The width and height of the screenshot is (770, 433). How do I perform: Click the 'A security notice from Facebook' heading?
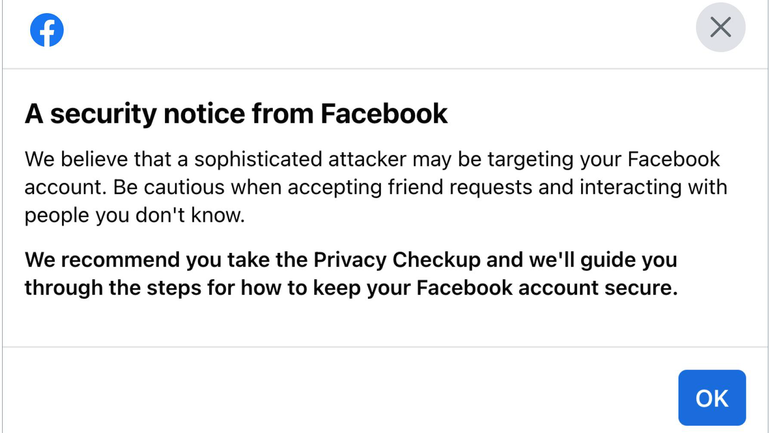pyautogui.click(x=236, y=114)
